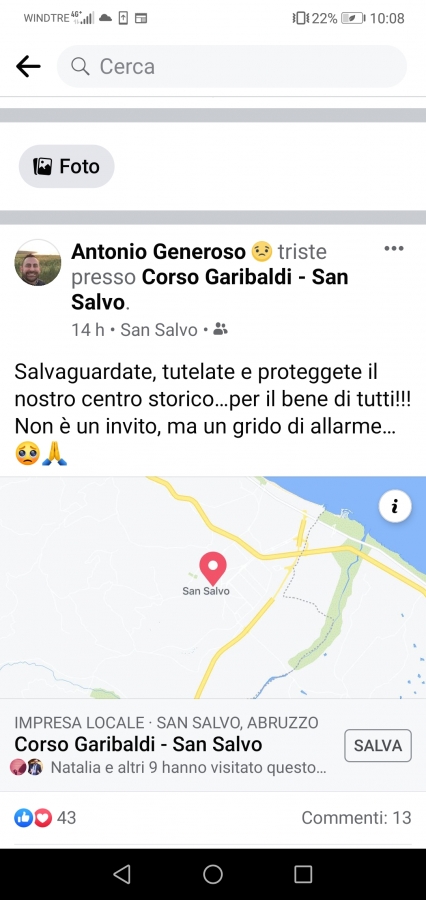Tap the red San Salvo map pin
The height and width of the screenshot is (900, 426).
(212, 568)
